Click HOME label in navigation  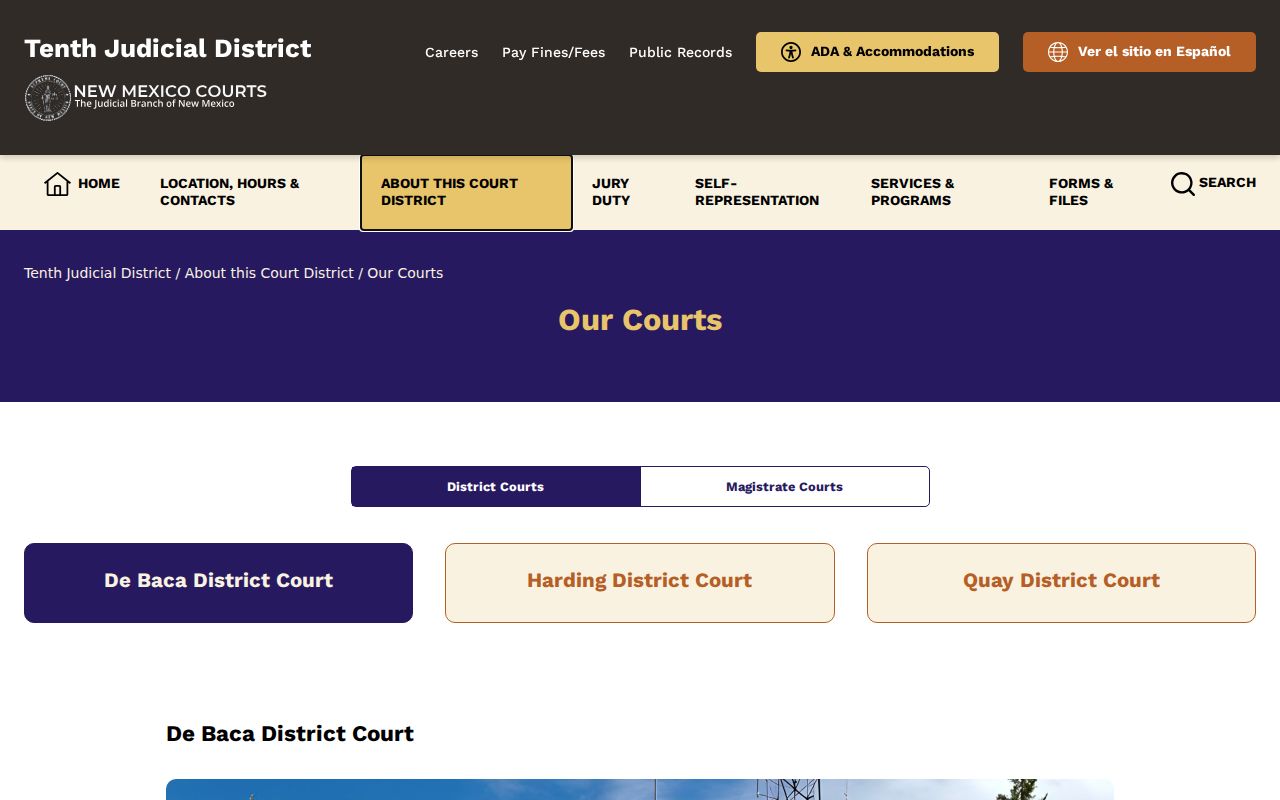[x=99, y=183]
